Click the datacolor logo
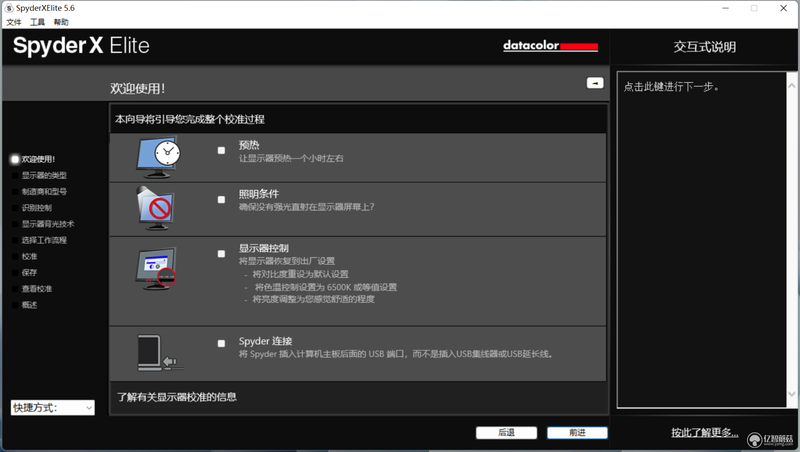800x452 pixels. pyautogui.click(x=551, y=45)
